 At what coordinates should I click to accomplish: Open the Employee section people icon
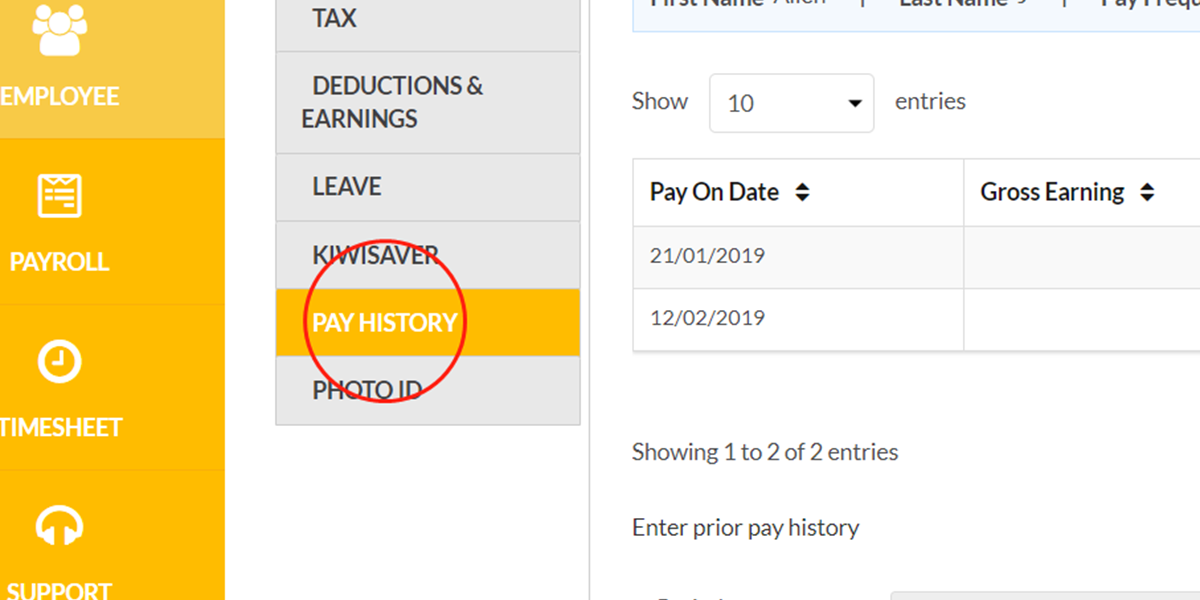click(60, 30)
